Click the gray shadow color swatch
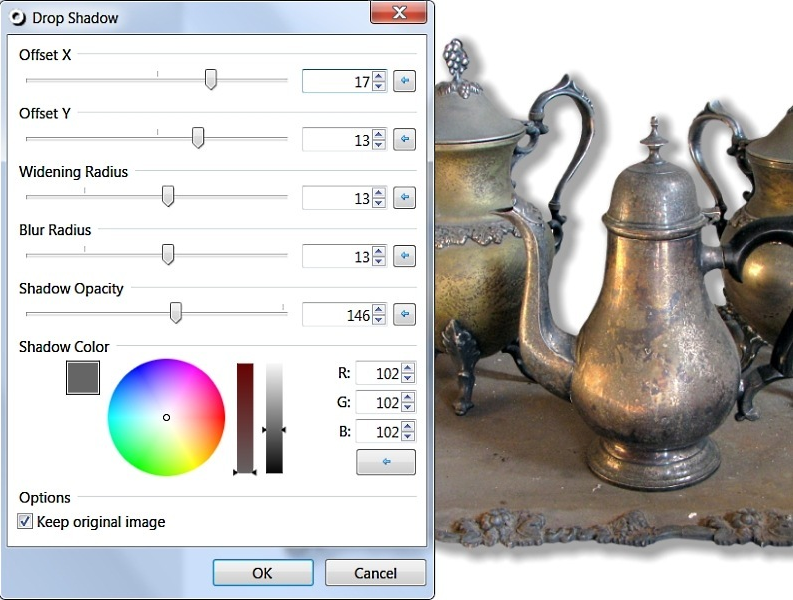Viewport: 793px width, 600px height. click(83, 377)
